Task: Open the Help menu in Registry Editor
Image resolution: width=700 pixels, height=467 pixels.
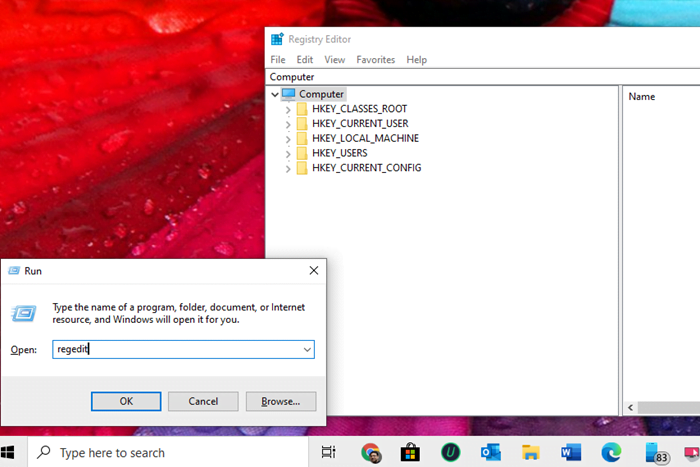Action: (x=417, y=59)
